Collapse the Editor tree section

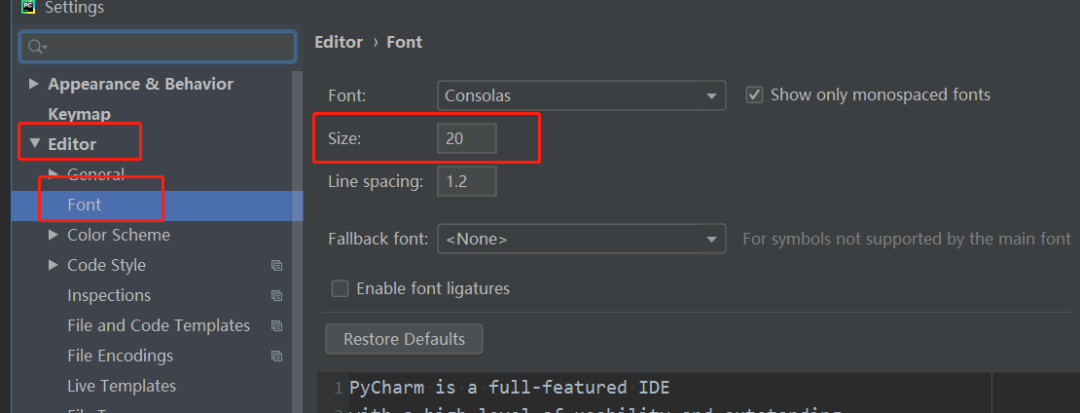point(35,144)
